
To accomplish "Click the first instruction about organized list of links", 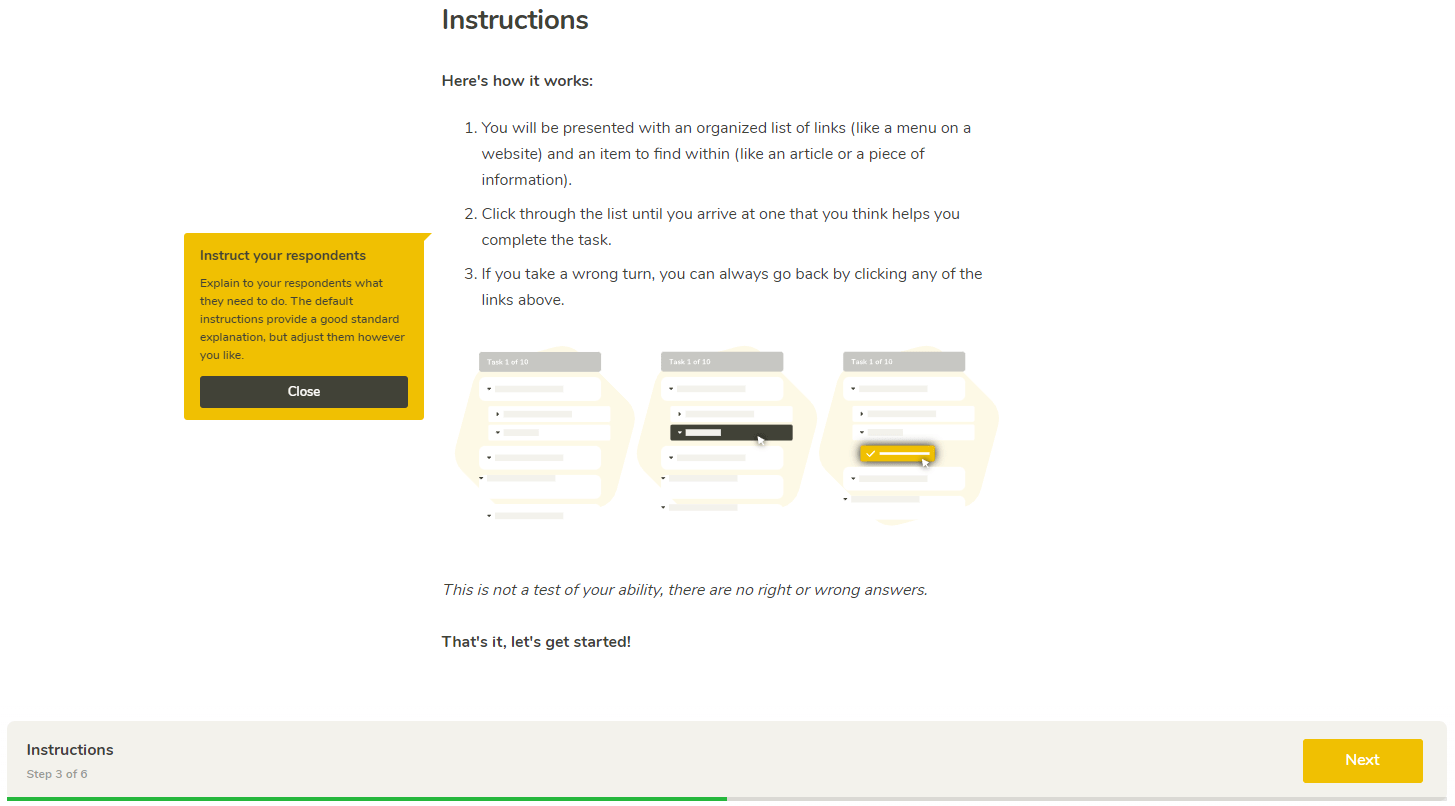I will coord(726,154).
